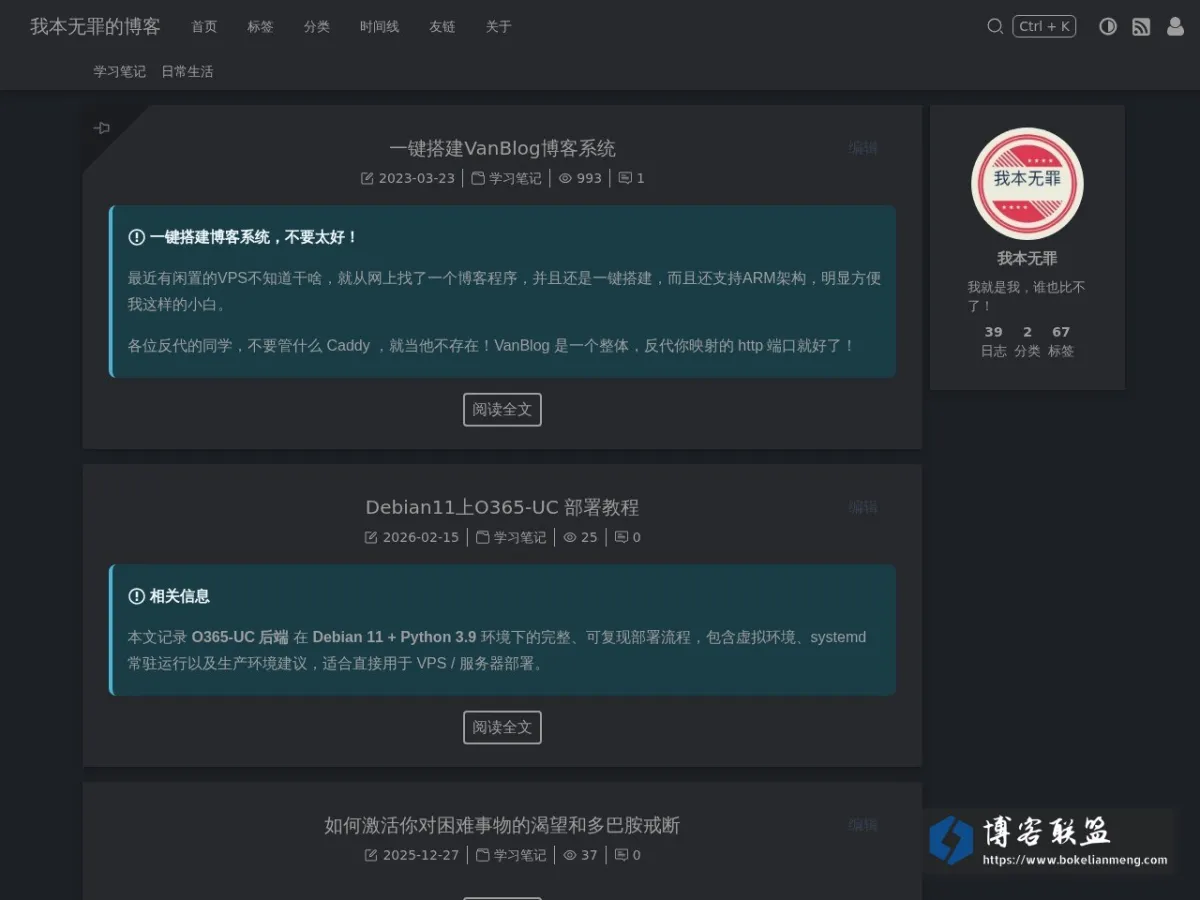Open the 分类 navigation item
The image size is (1200, 900).
[317, 27]
